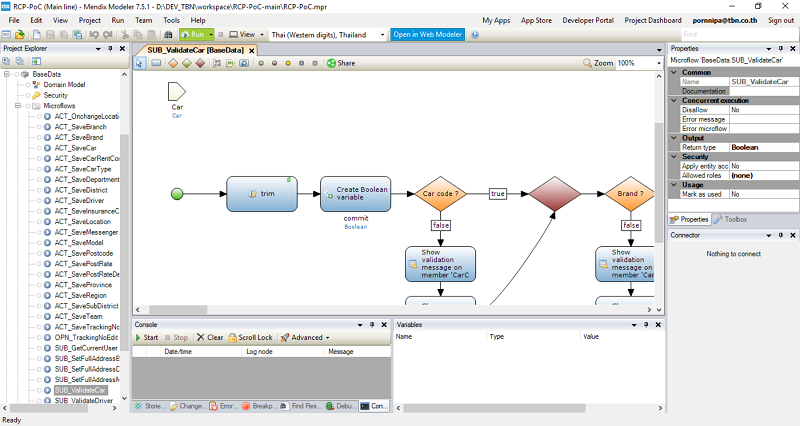Collapse the BaseData module node
The height and width of the screenshot is (426, 800).
tap(7, 74)
